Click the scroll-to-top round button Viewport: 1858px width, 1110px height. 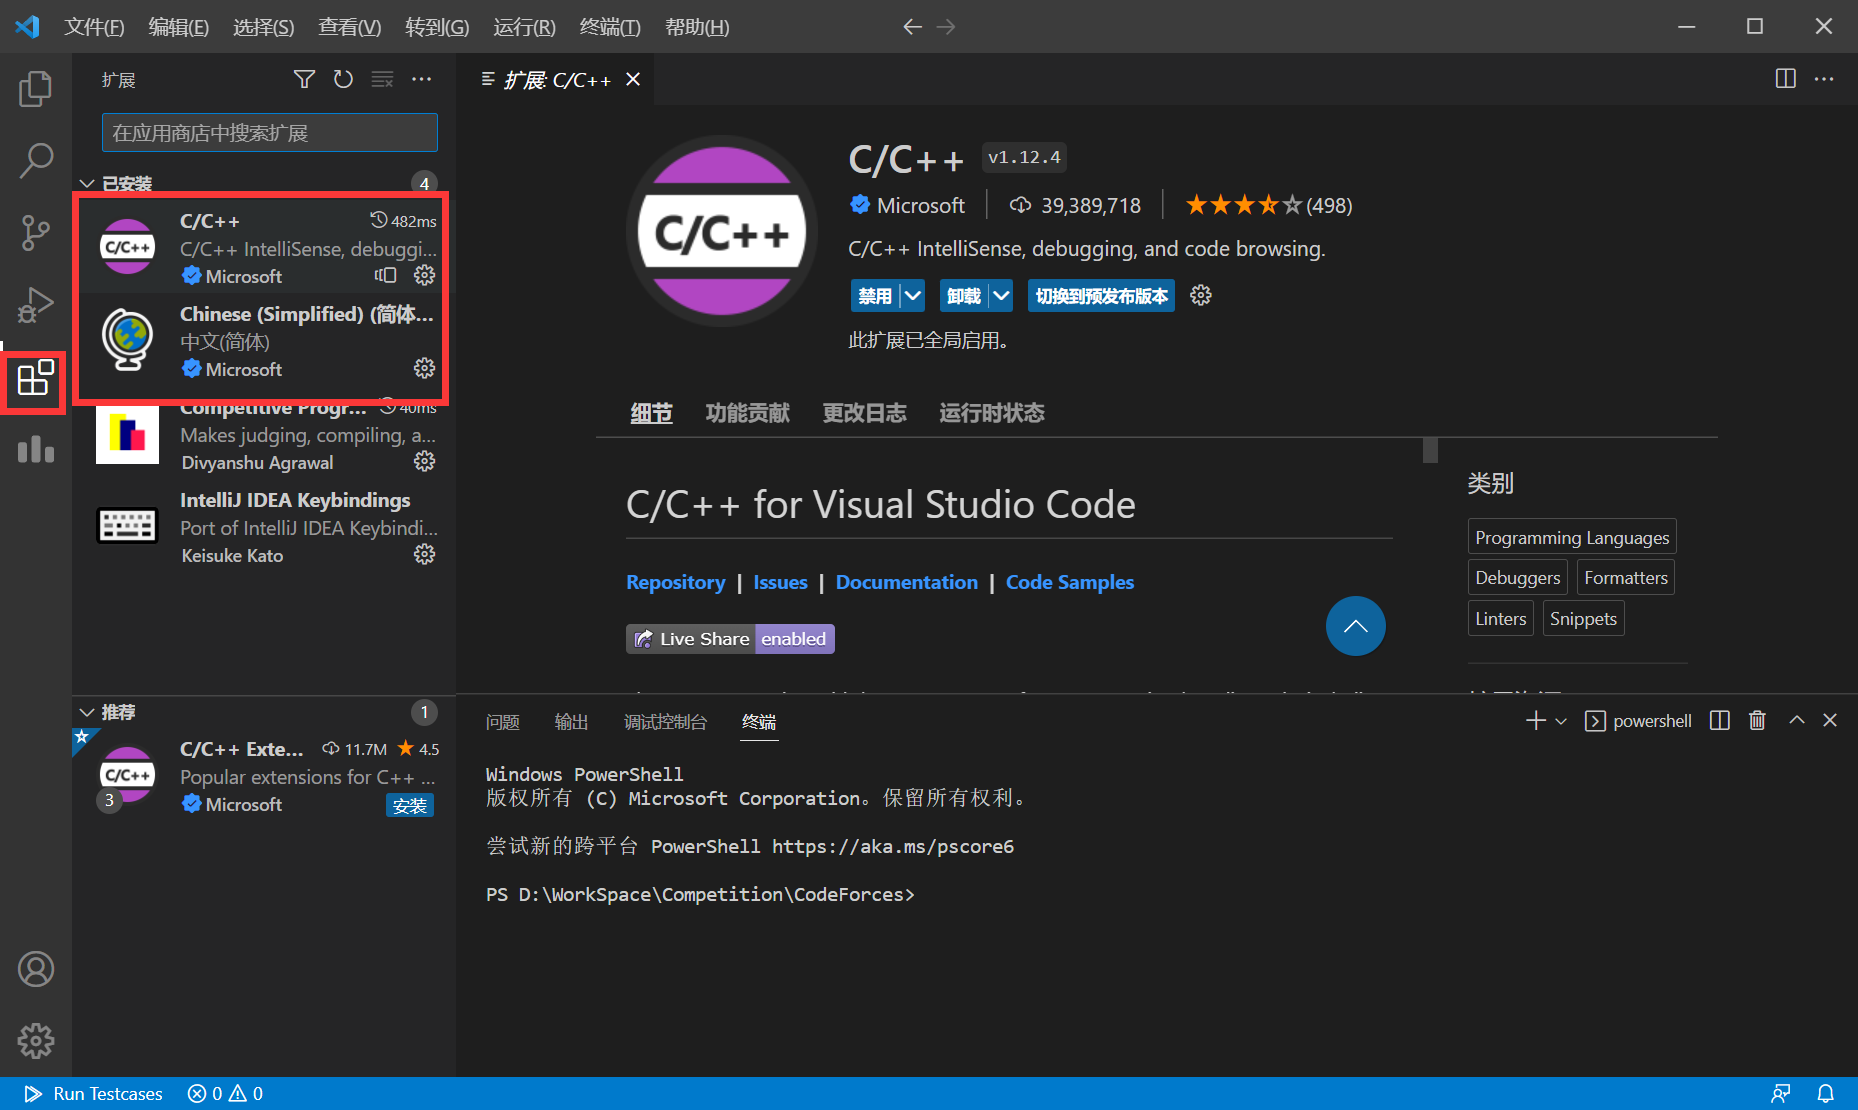point(1356,626)
